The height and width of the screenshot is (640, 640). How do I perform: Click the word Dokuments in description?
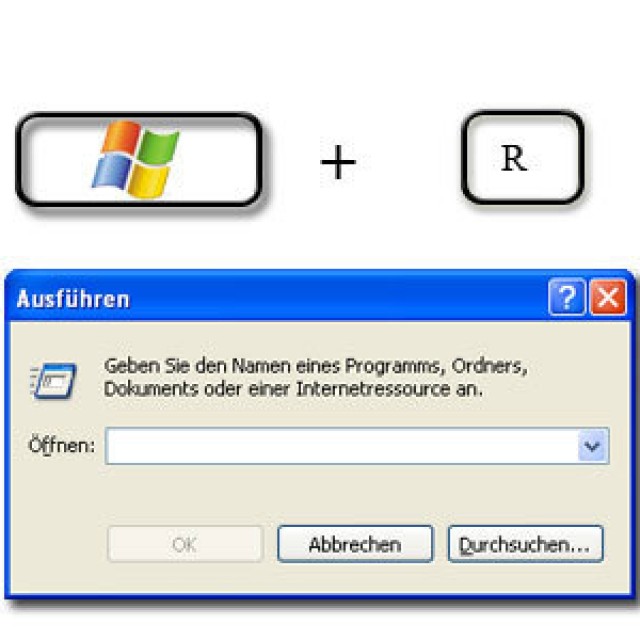(151, 389)
